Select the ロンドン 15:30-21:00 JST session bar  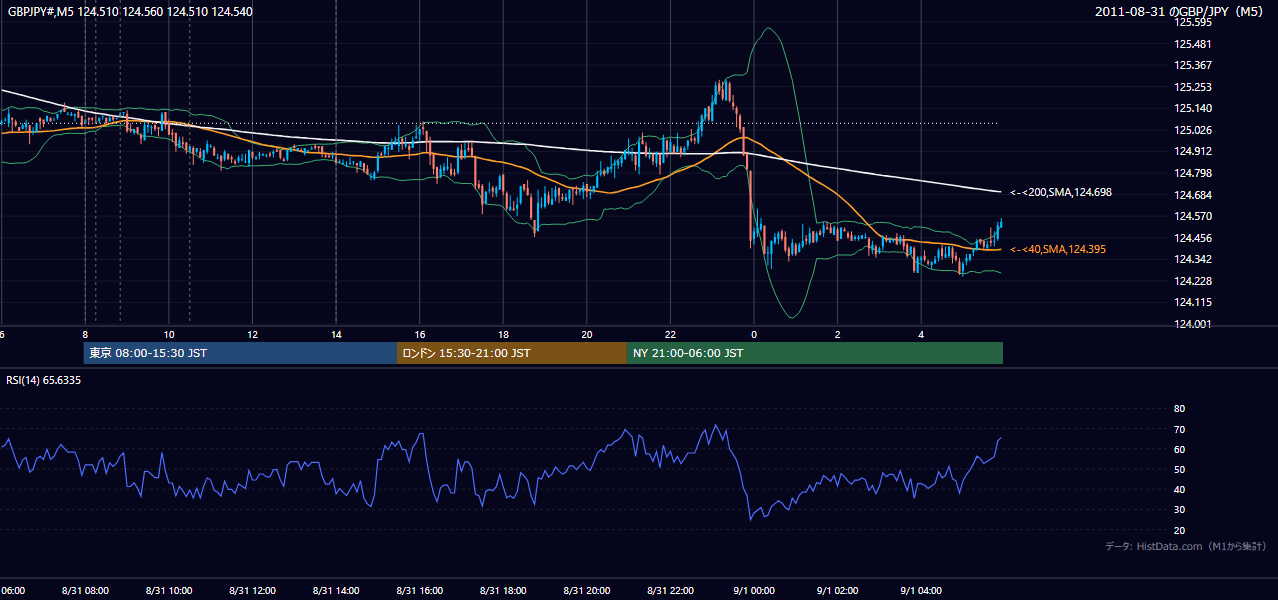pyautogui.click(x=512, y=353)
